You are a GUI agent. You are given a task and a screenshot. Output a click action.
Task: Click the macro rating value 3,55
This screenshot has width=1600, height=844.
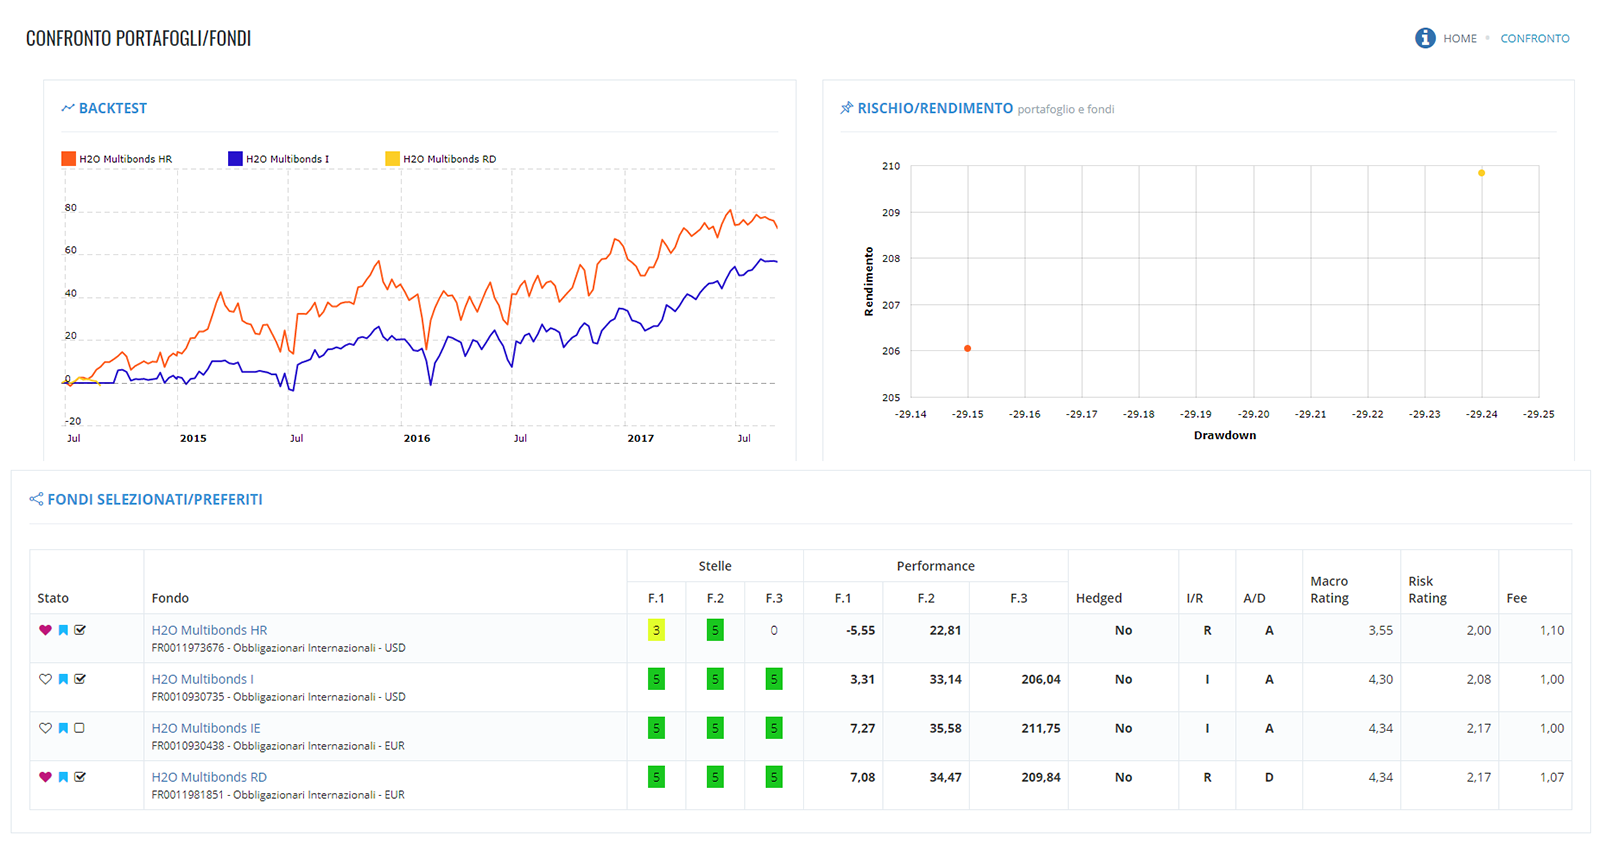pyautogui.click(x=1380, y=630)
